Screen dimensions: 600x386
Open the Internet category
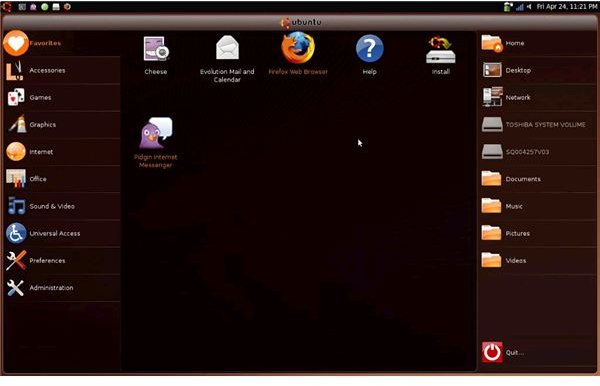tap(62, 152)
